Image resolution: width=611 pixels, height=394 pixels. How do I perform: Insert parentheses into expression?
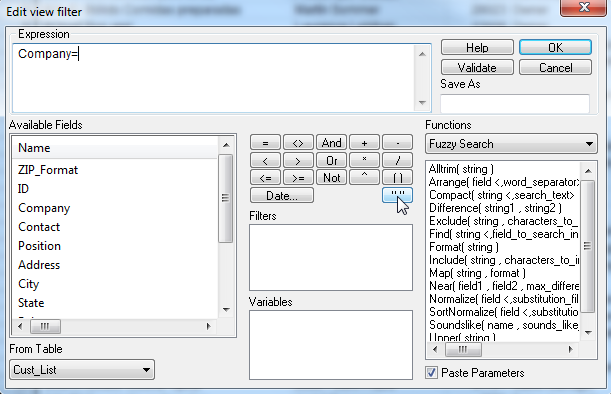click(x=397, y=178)
